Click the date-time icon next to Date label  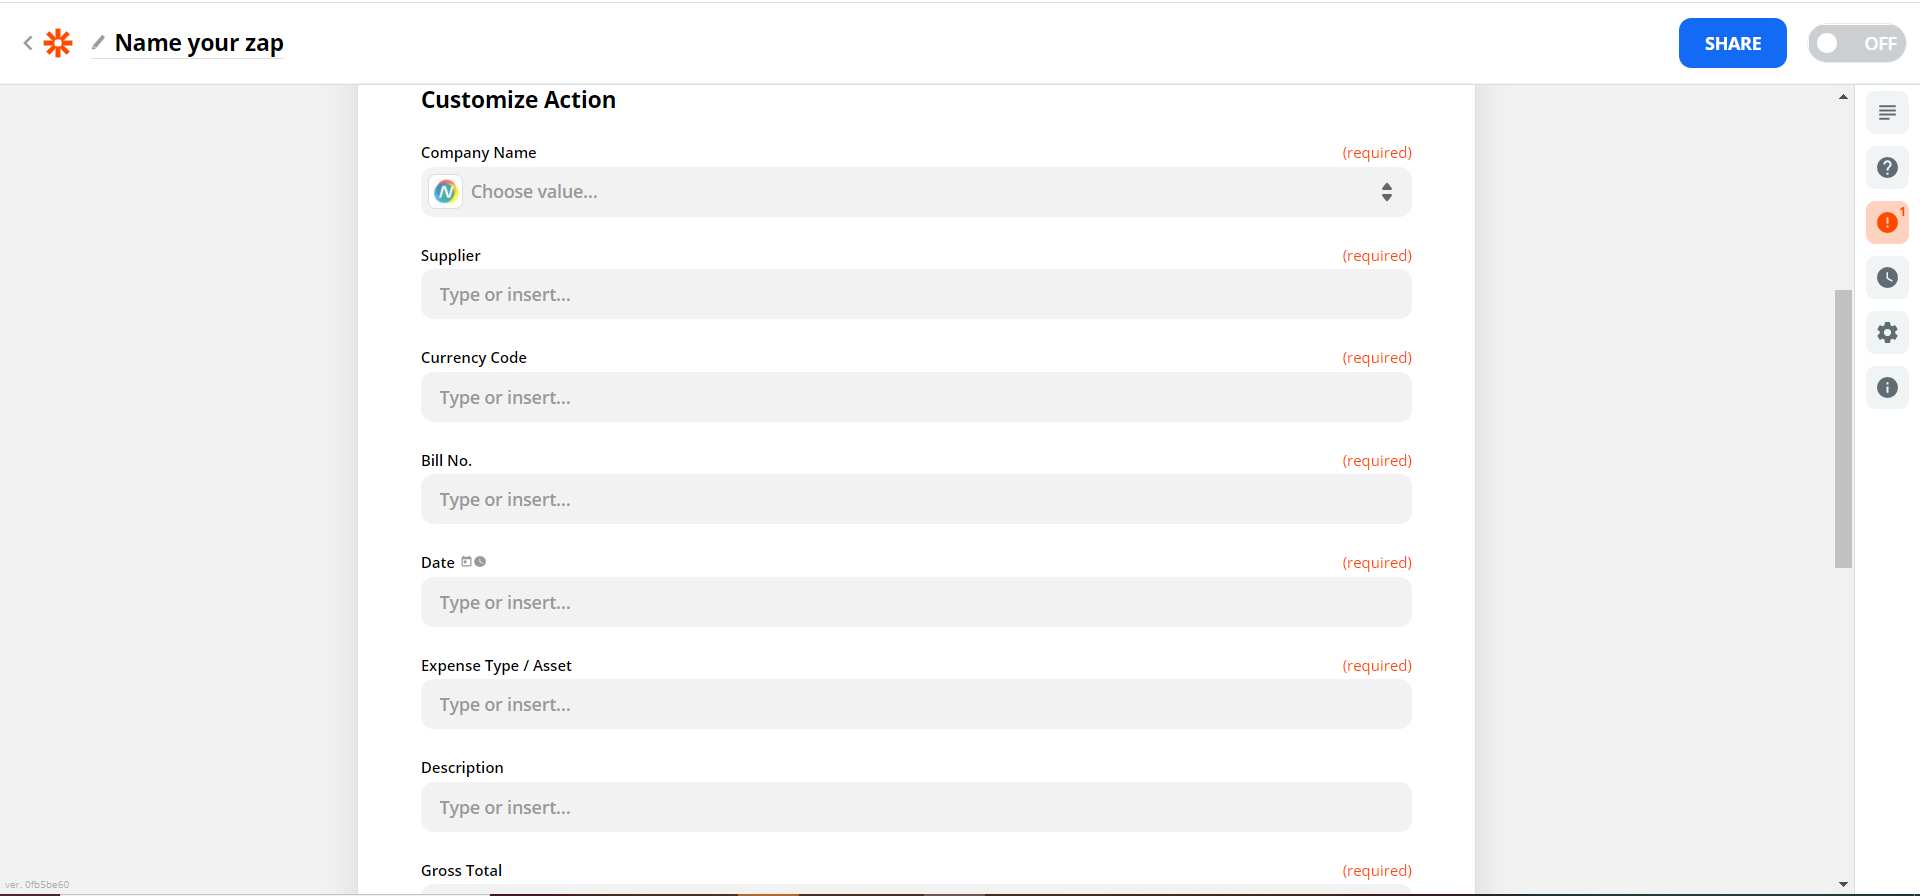coord(473,562)
